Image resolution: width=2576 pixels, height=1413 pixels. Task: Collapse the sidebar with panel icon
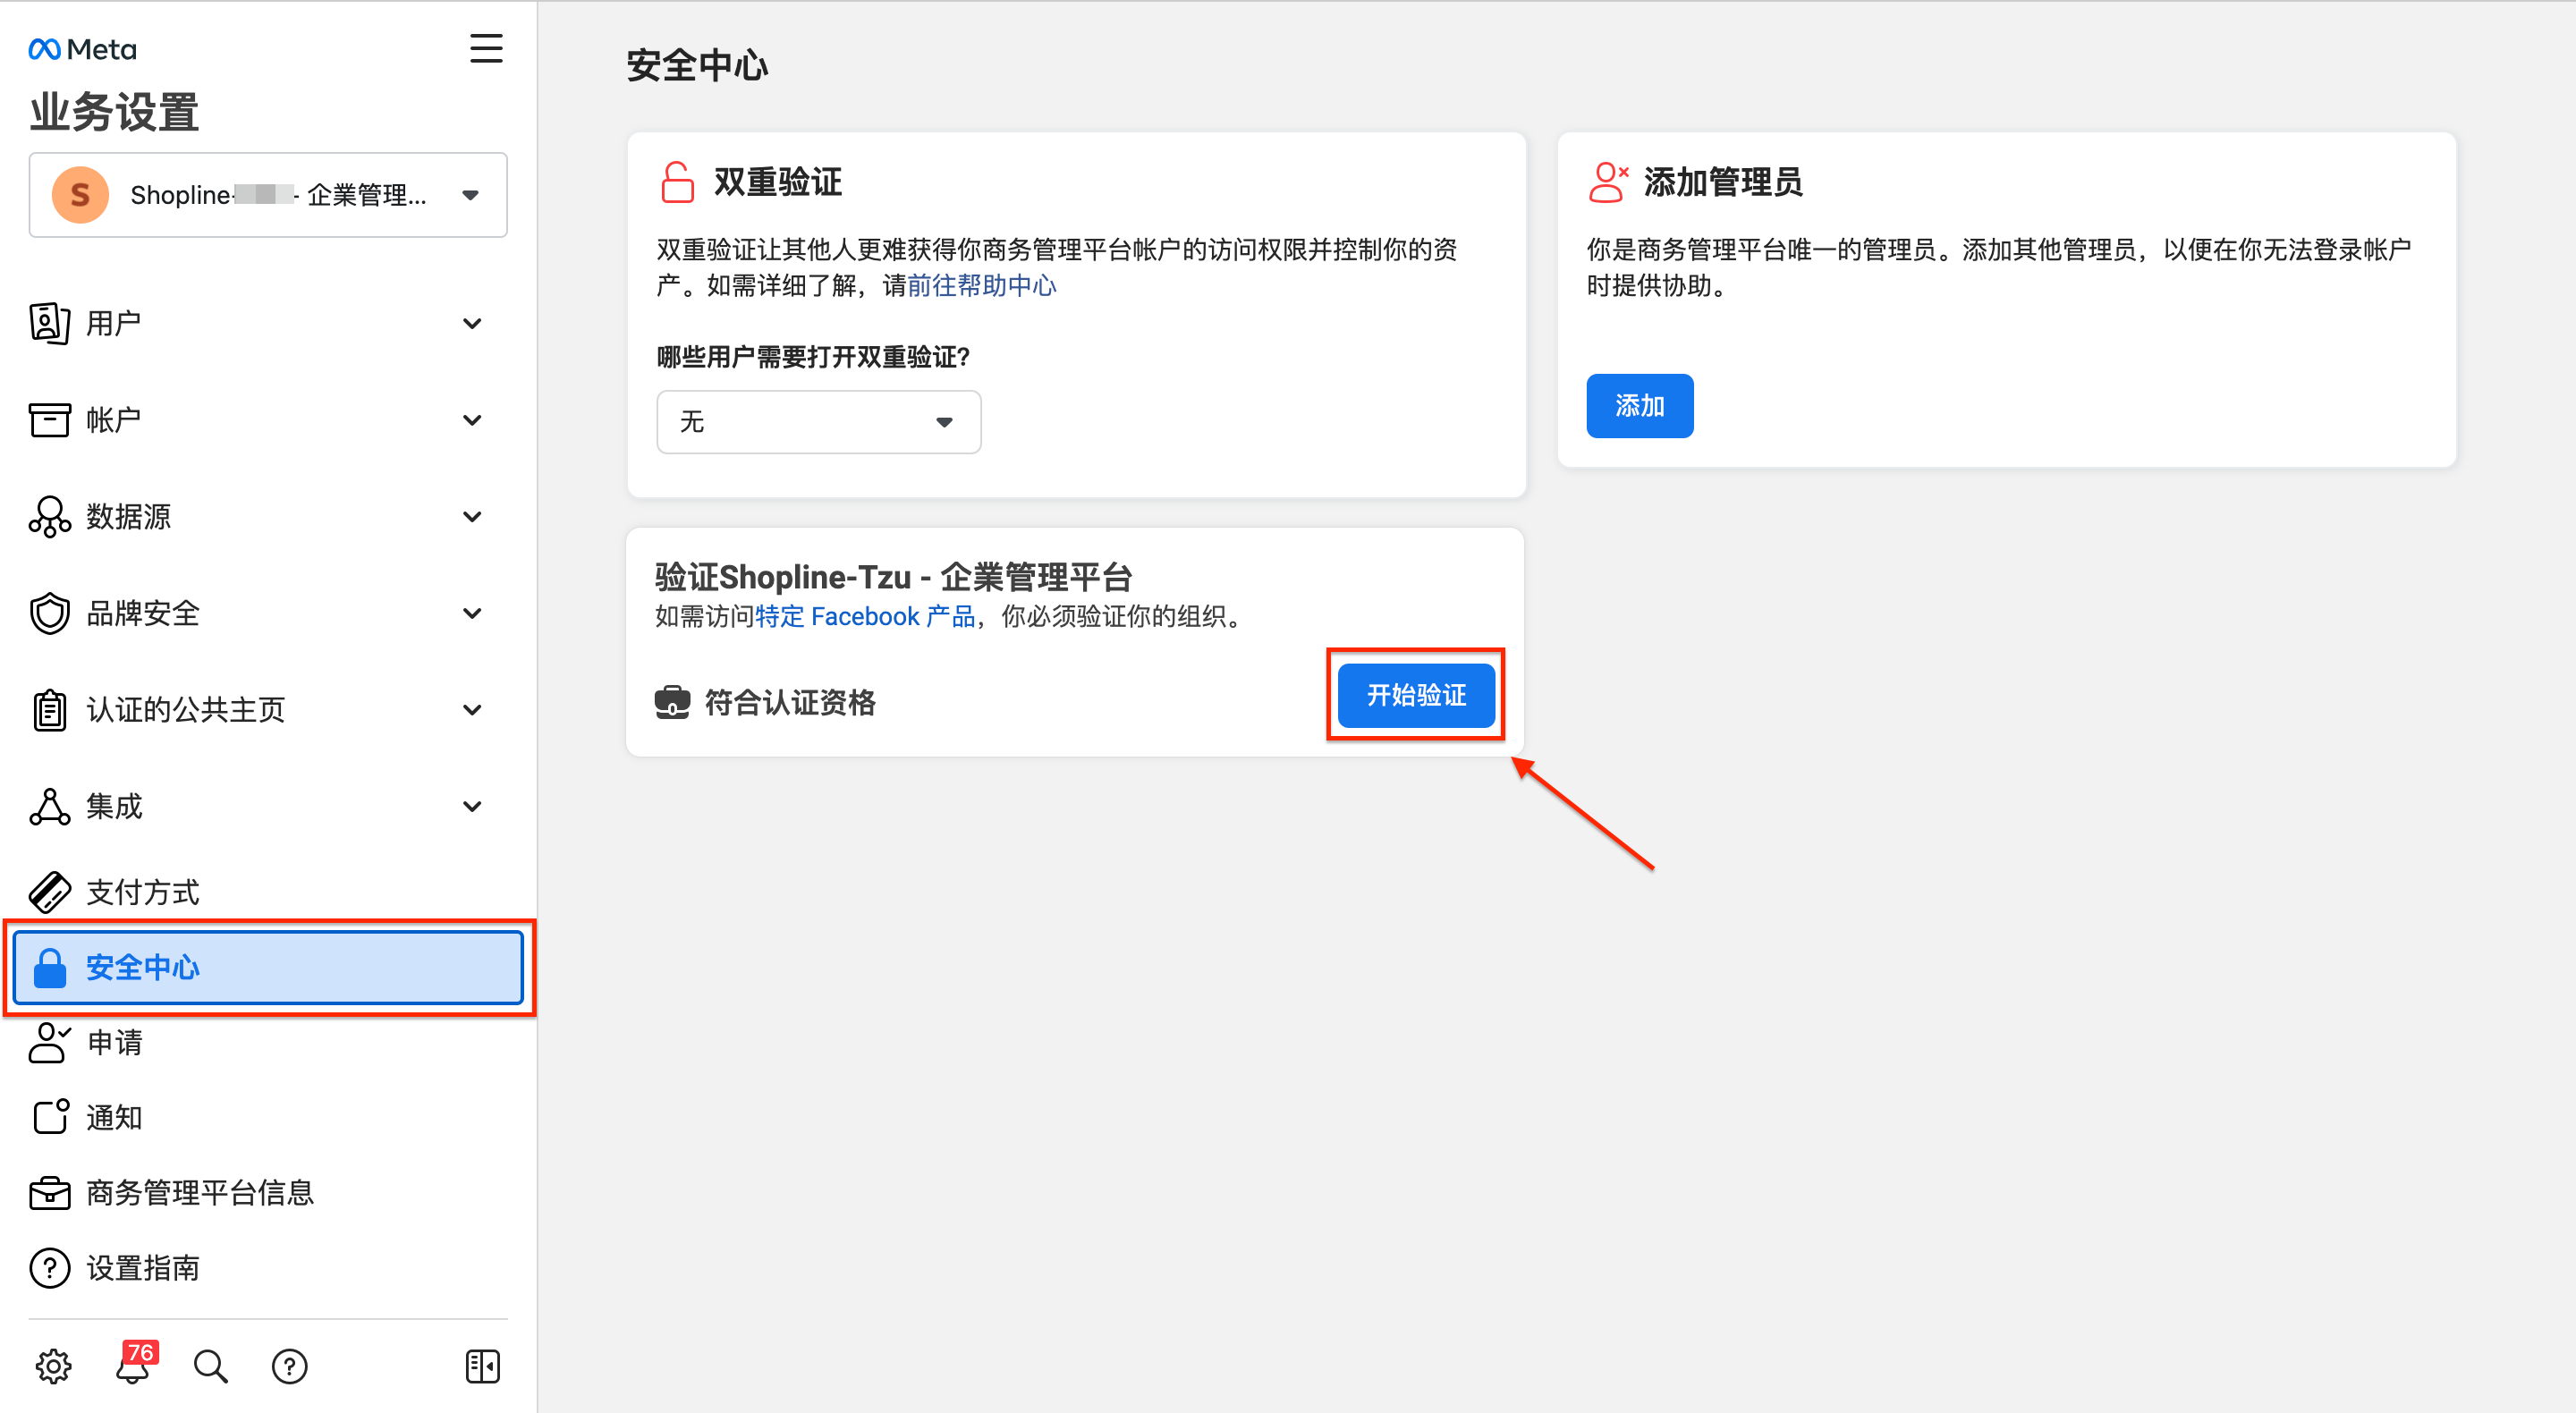tap(482, 1365)
